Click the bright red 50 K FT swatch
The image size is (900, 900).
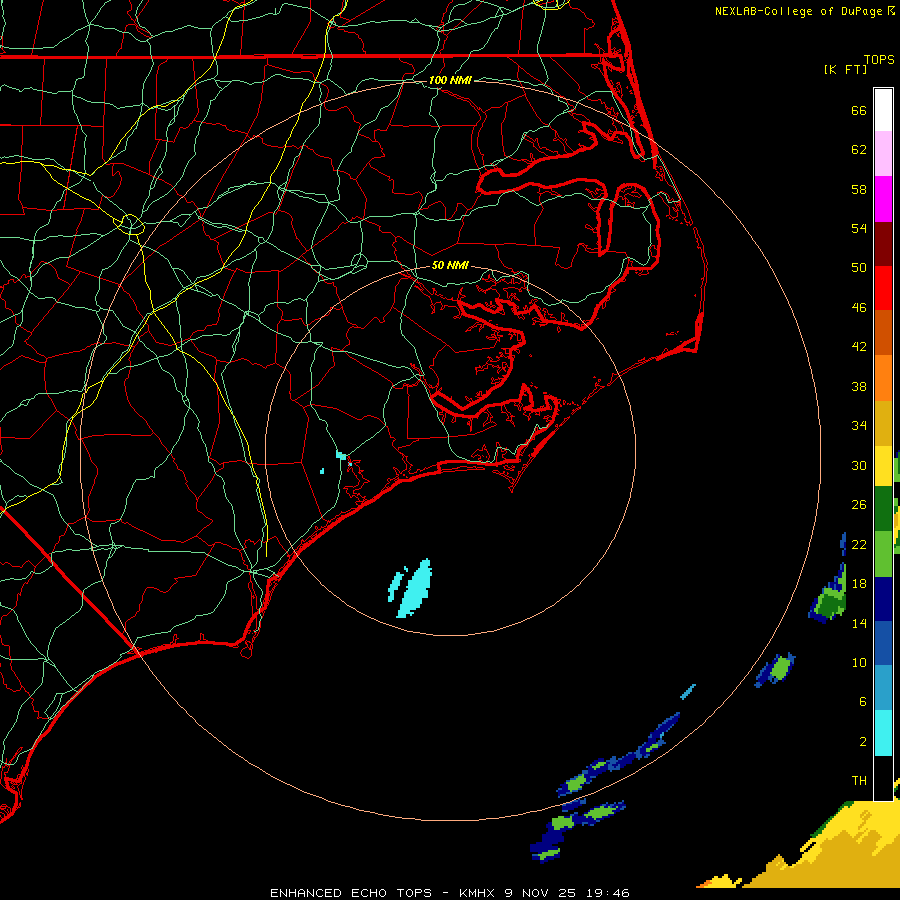[x=883, y=288]
